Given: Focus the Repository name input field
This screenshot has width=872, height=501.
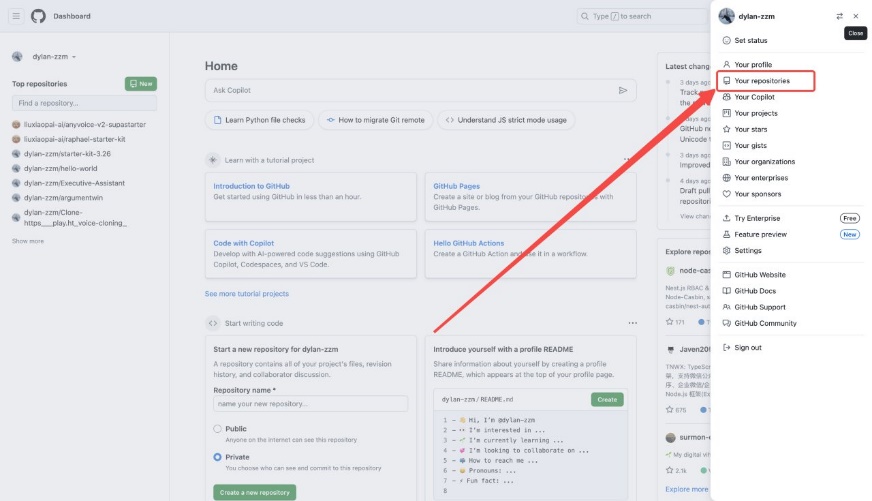Looking at the screenshot, I should (310, 404).
